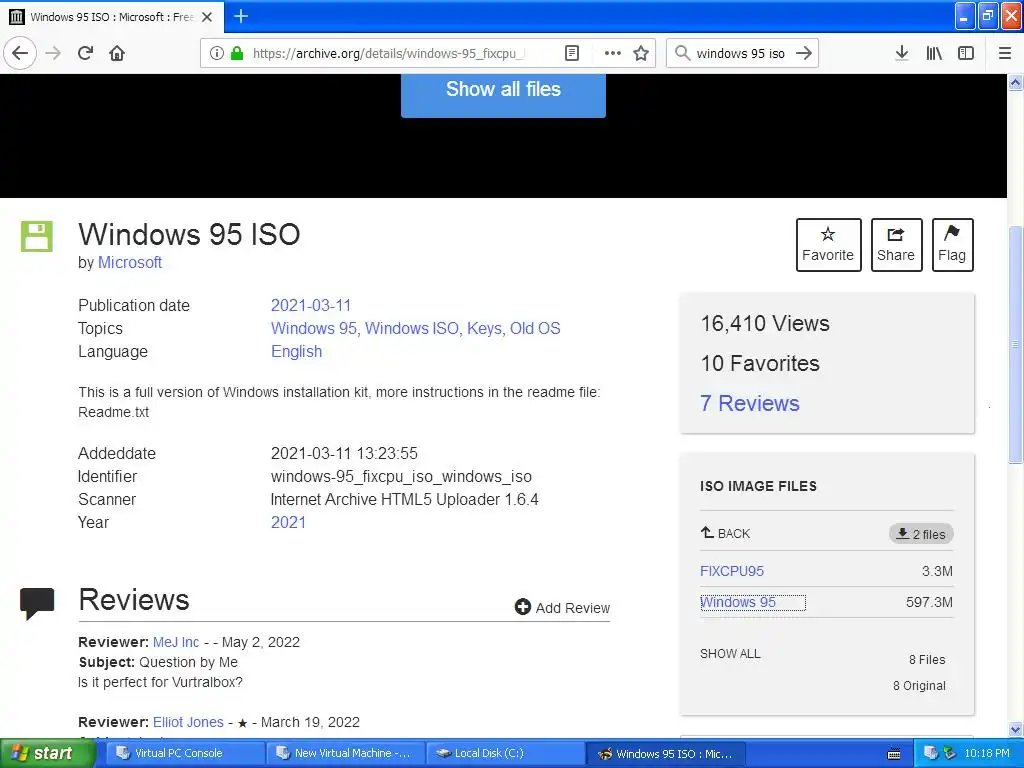Click the green software floppy icon
Image resolution: width=1024 pixels, height=768 pixels.
[x=37, y=236]
